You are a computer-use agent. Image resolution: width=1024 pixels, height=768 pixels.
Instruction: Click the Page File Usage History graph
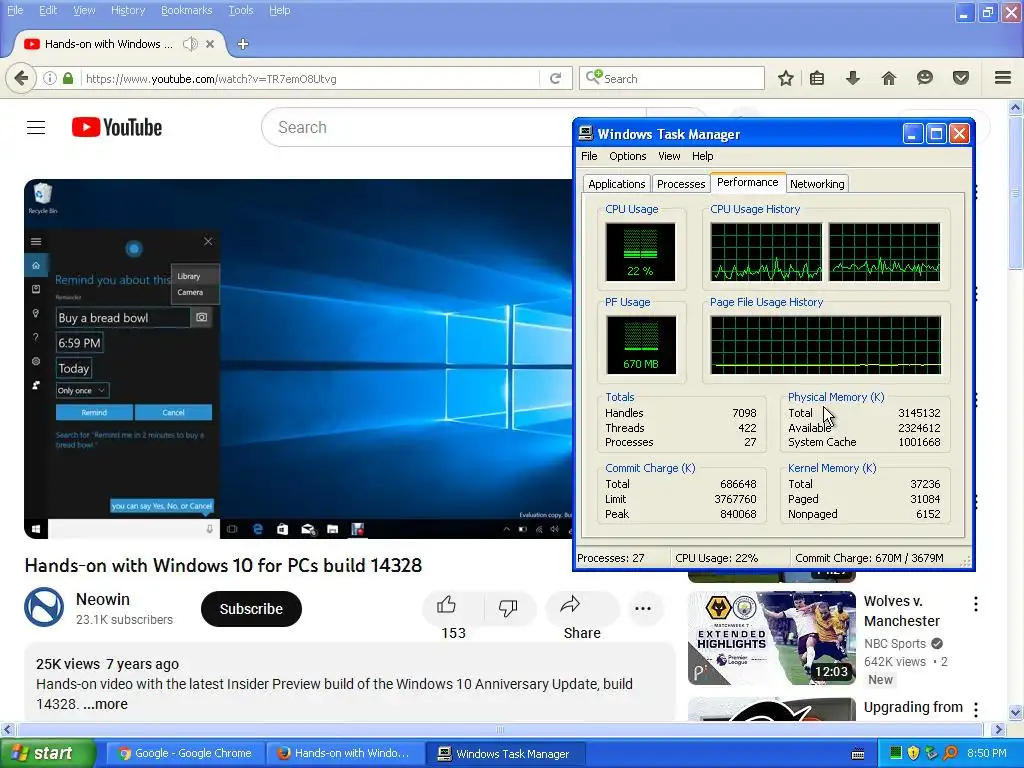[825, 345]
